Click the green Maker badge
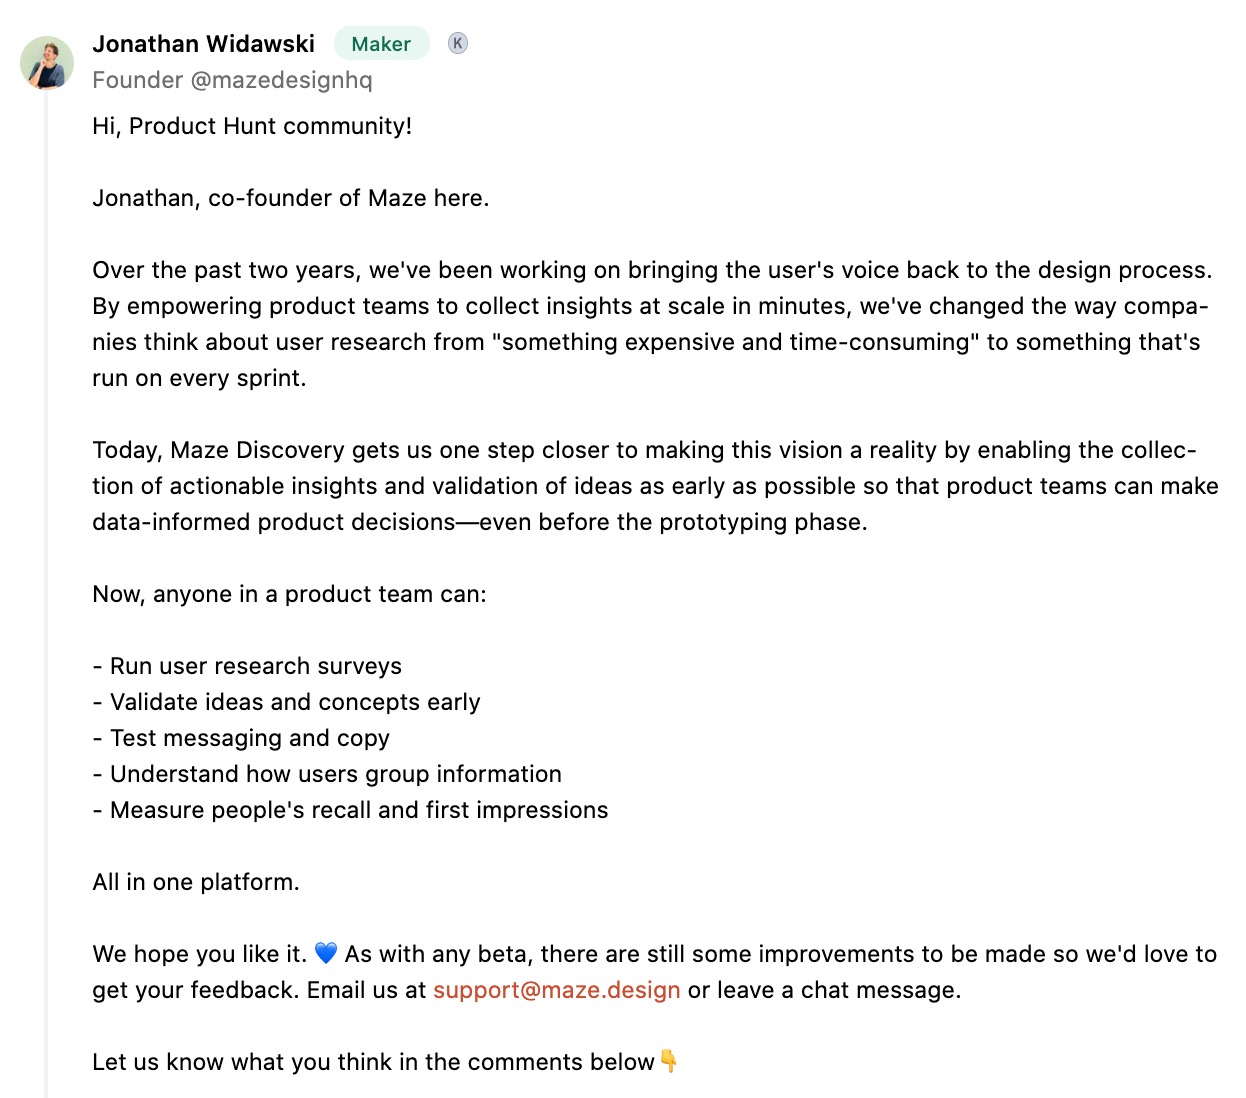Image resolution: width=1246 pixels, height=1098 pixels. tap(381, 44)
